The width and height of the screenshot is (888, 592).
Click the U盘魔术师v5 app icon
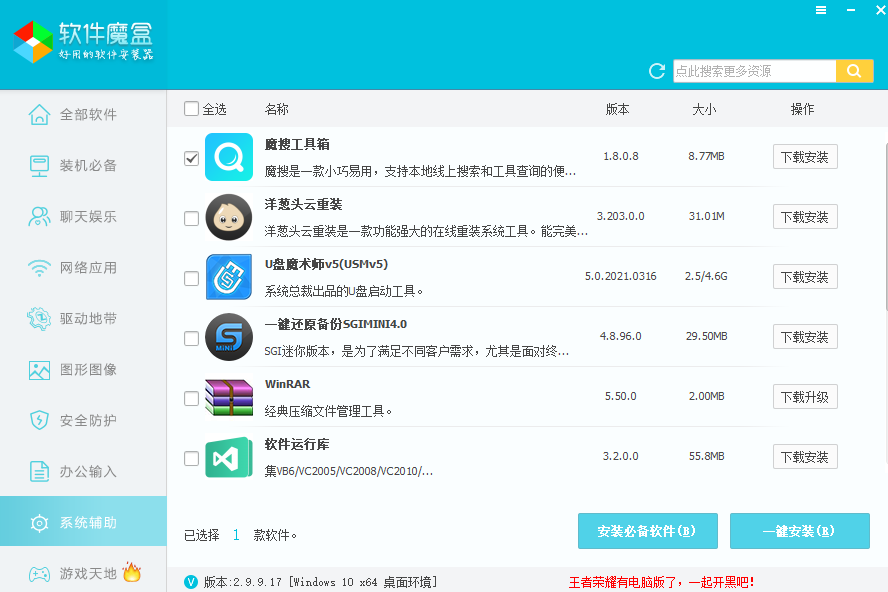pyautogui.click(x=229, y=277)
